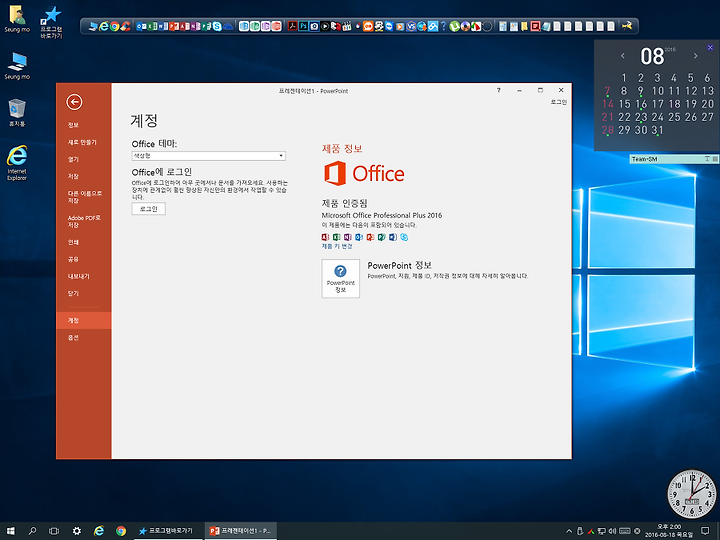Open the 인쇄 (Print) page
This screenshot has height=540, width=720.
click(73, 242)
